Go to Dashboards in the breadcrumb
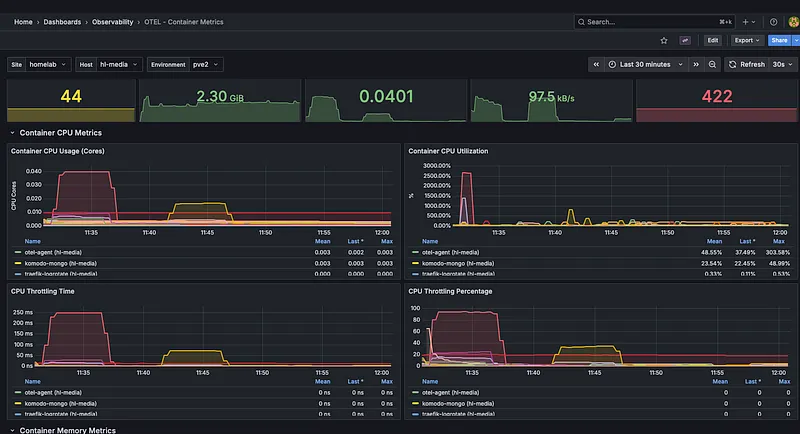800x434 pixels. coord(64,21)
